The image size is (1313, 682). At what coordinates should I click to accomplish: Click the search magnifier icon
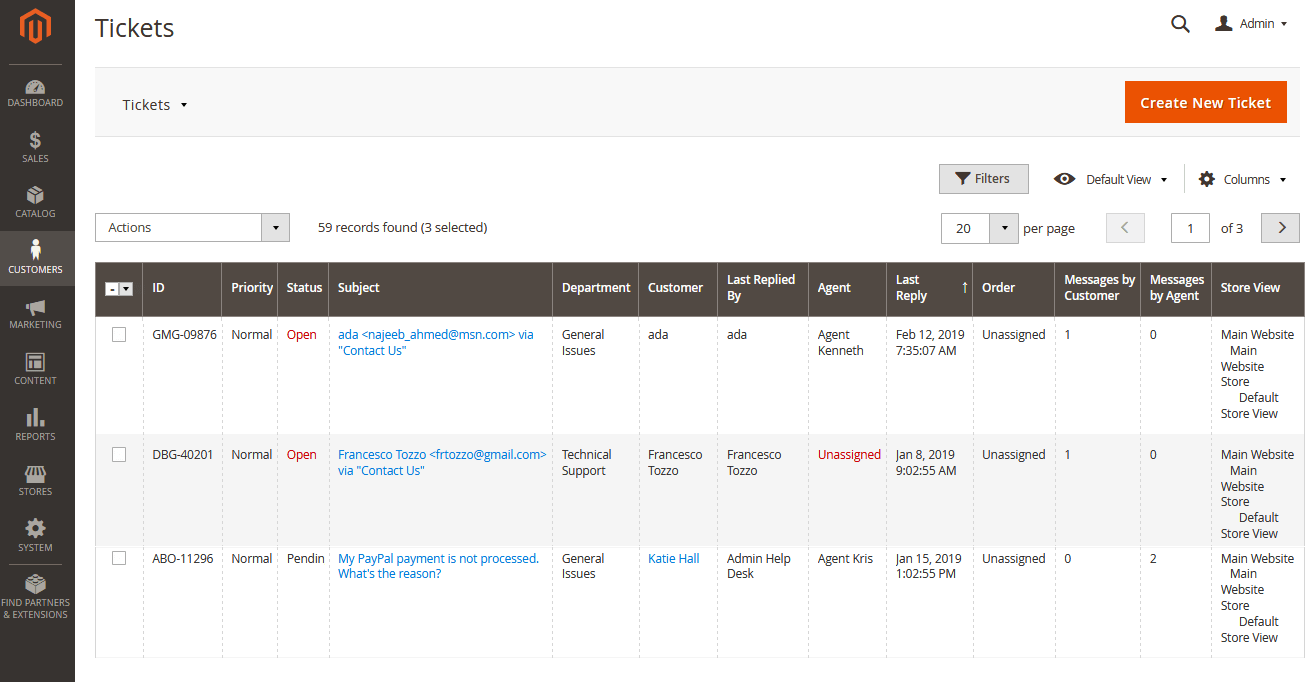point(1180,23)
